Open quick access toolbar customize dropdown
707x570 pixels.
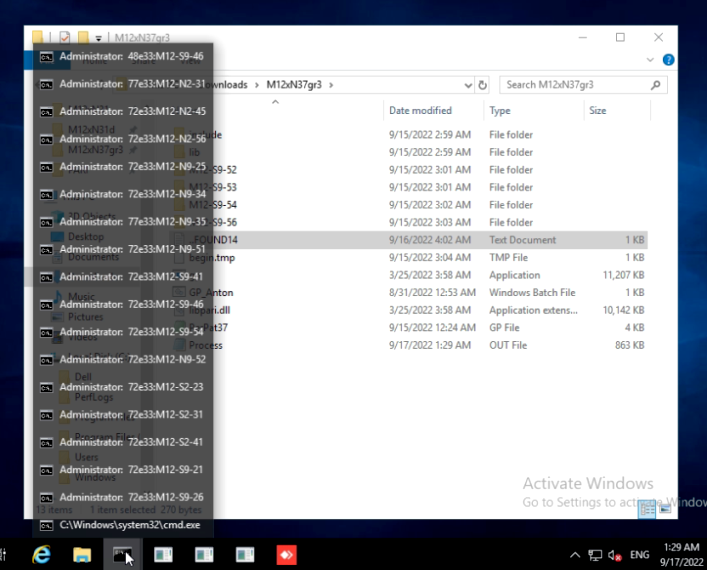(x=98, y=38)
